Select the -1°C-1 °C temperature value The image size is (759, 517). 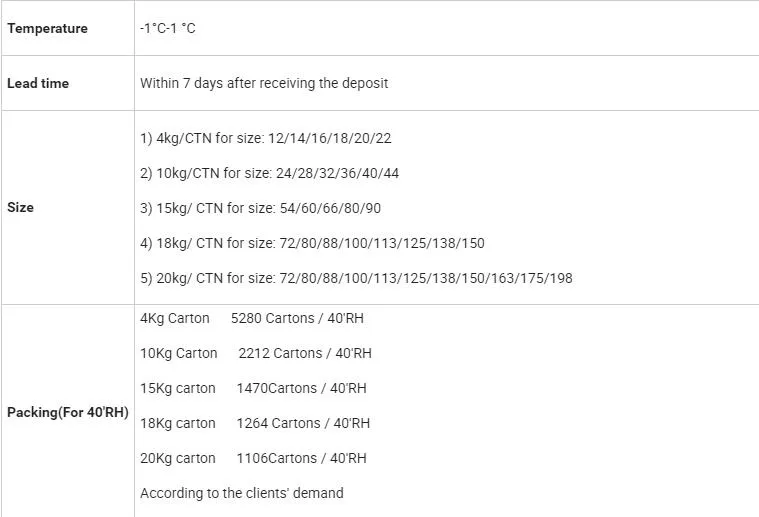pyautogui.click(x=168, y=28)
